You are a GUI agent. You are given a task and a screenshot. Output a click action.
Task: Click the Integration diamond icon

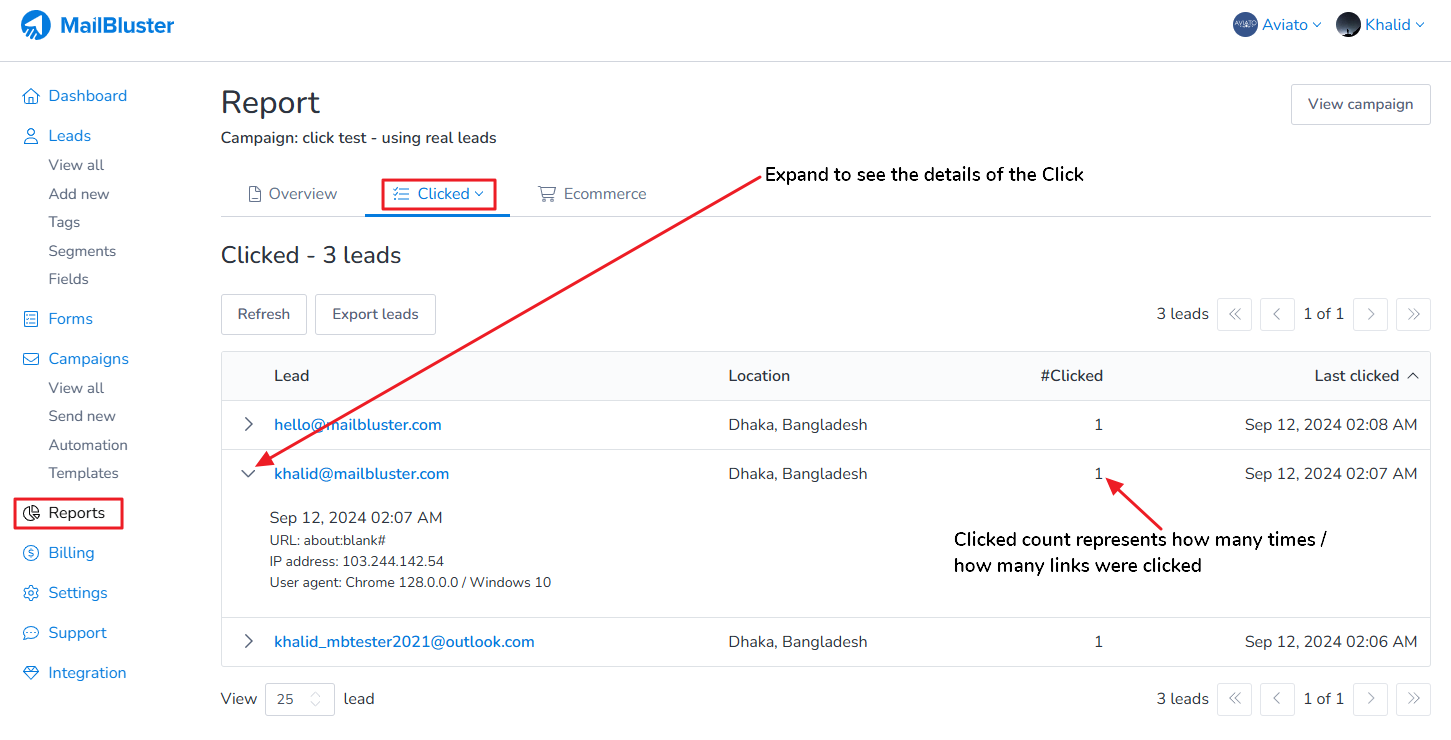[31, 673]
